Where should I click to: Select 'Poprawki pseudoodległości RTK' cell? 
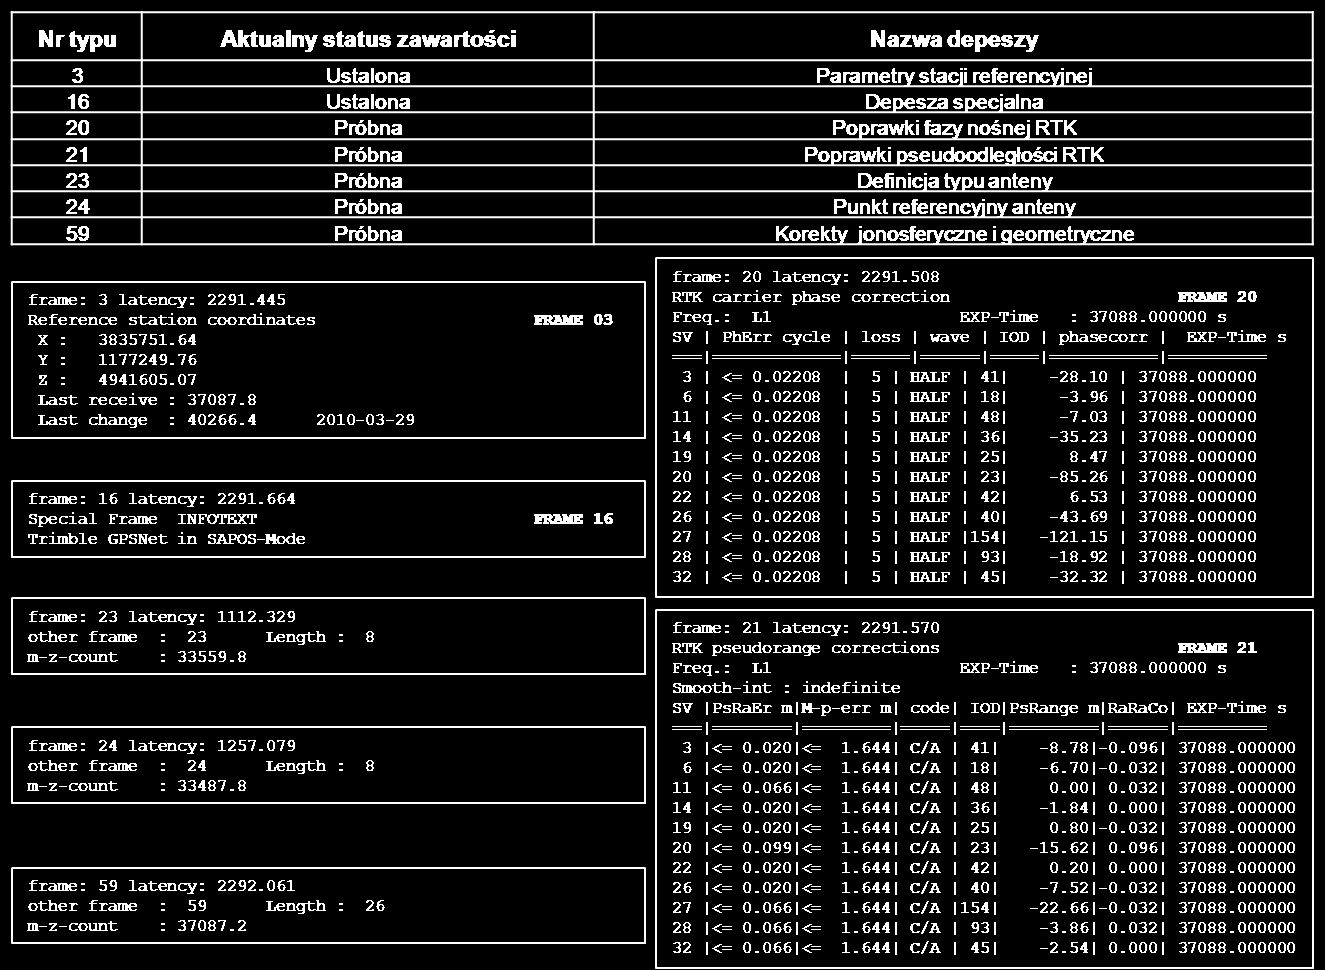953,154
